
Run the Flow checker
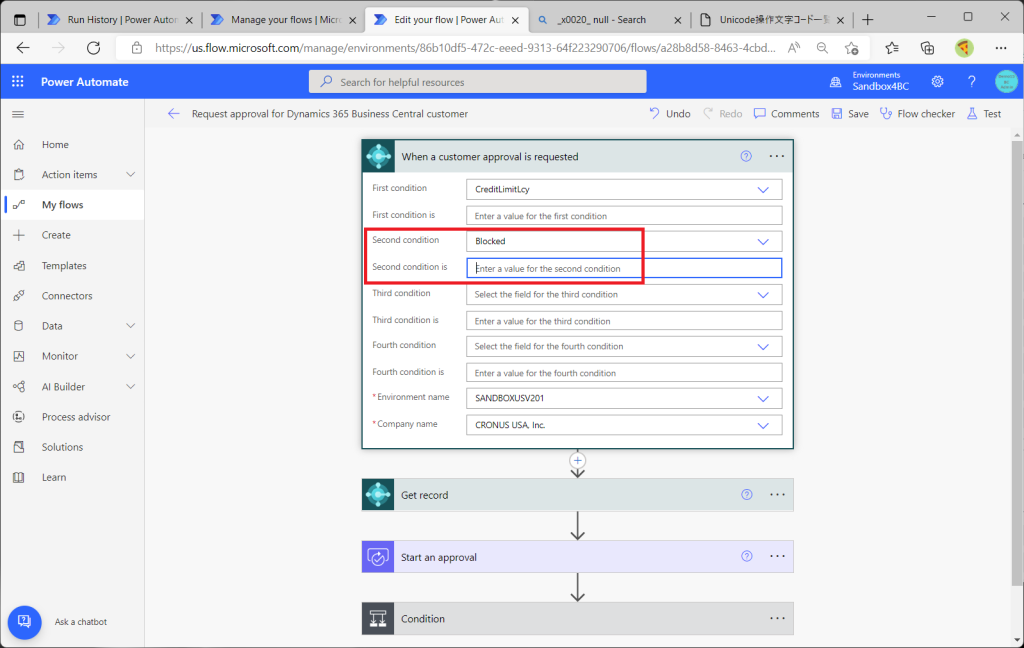pyautogui.click(x=917, y=114)
